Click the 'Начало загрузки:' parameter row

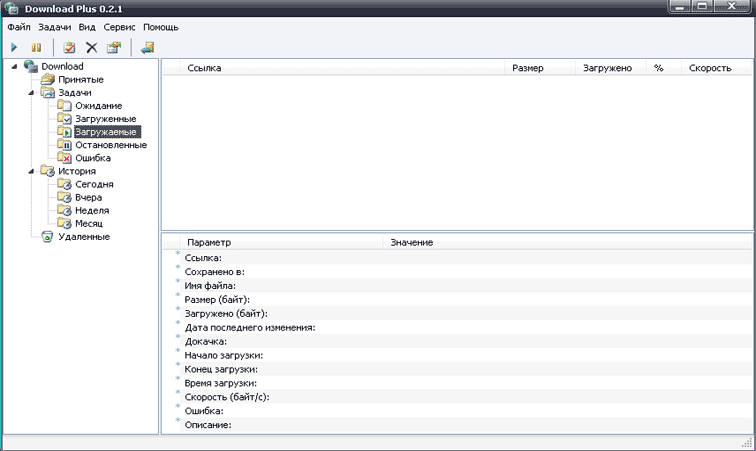click(x=458, y=355)
